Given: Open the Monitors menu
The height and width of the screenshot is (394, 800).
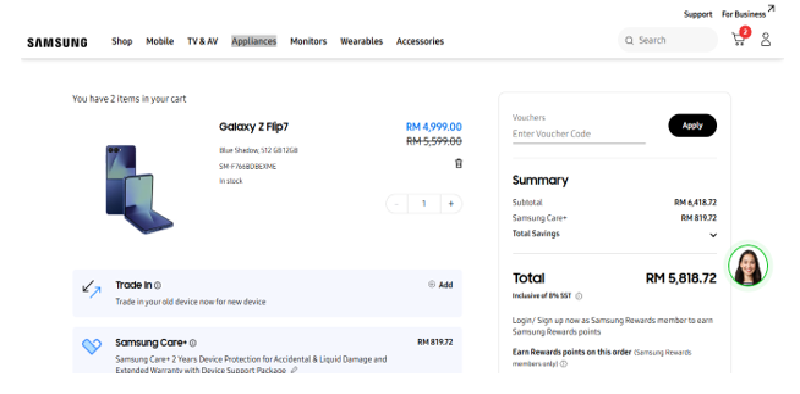Looking at the screenshot, I should point(308,41).
